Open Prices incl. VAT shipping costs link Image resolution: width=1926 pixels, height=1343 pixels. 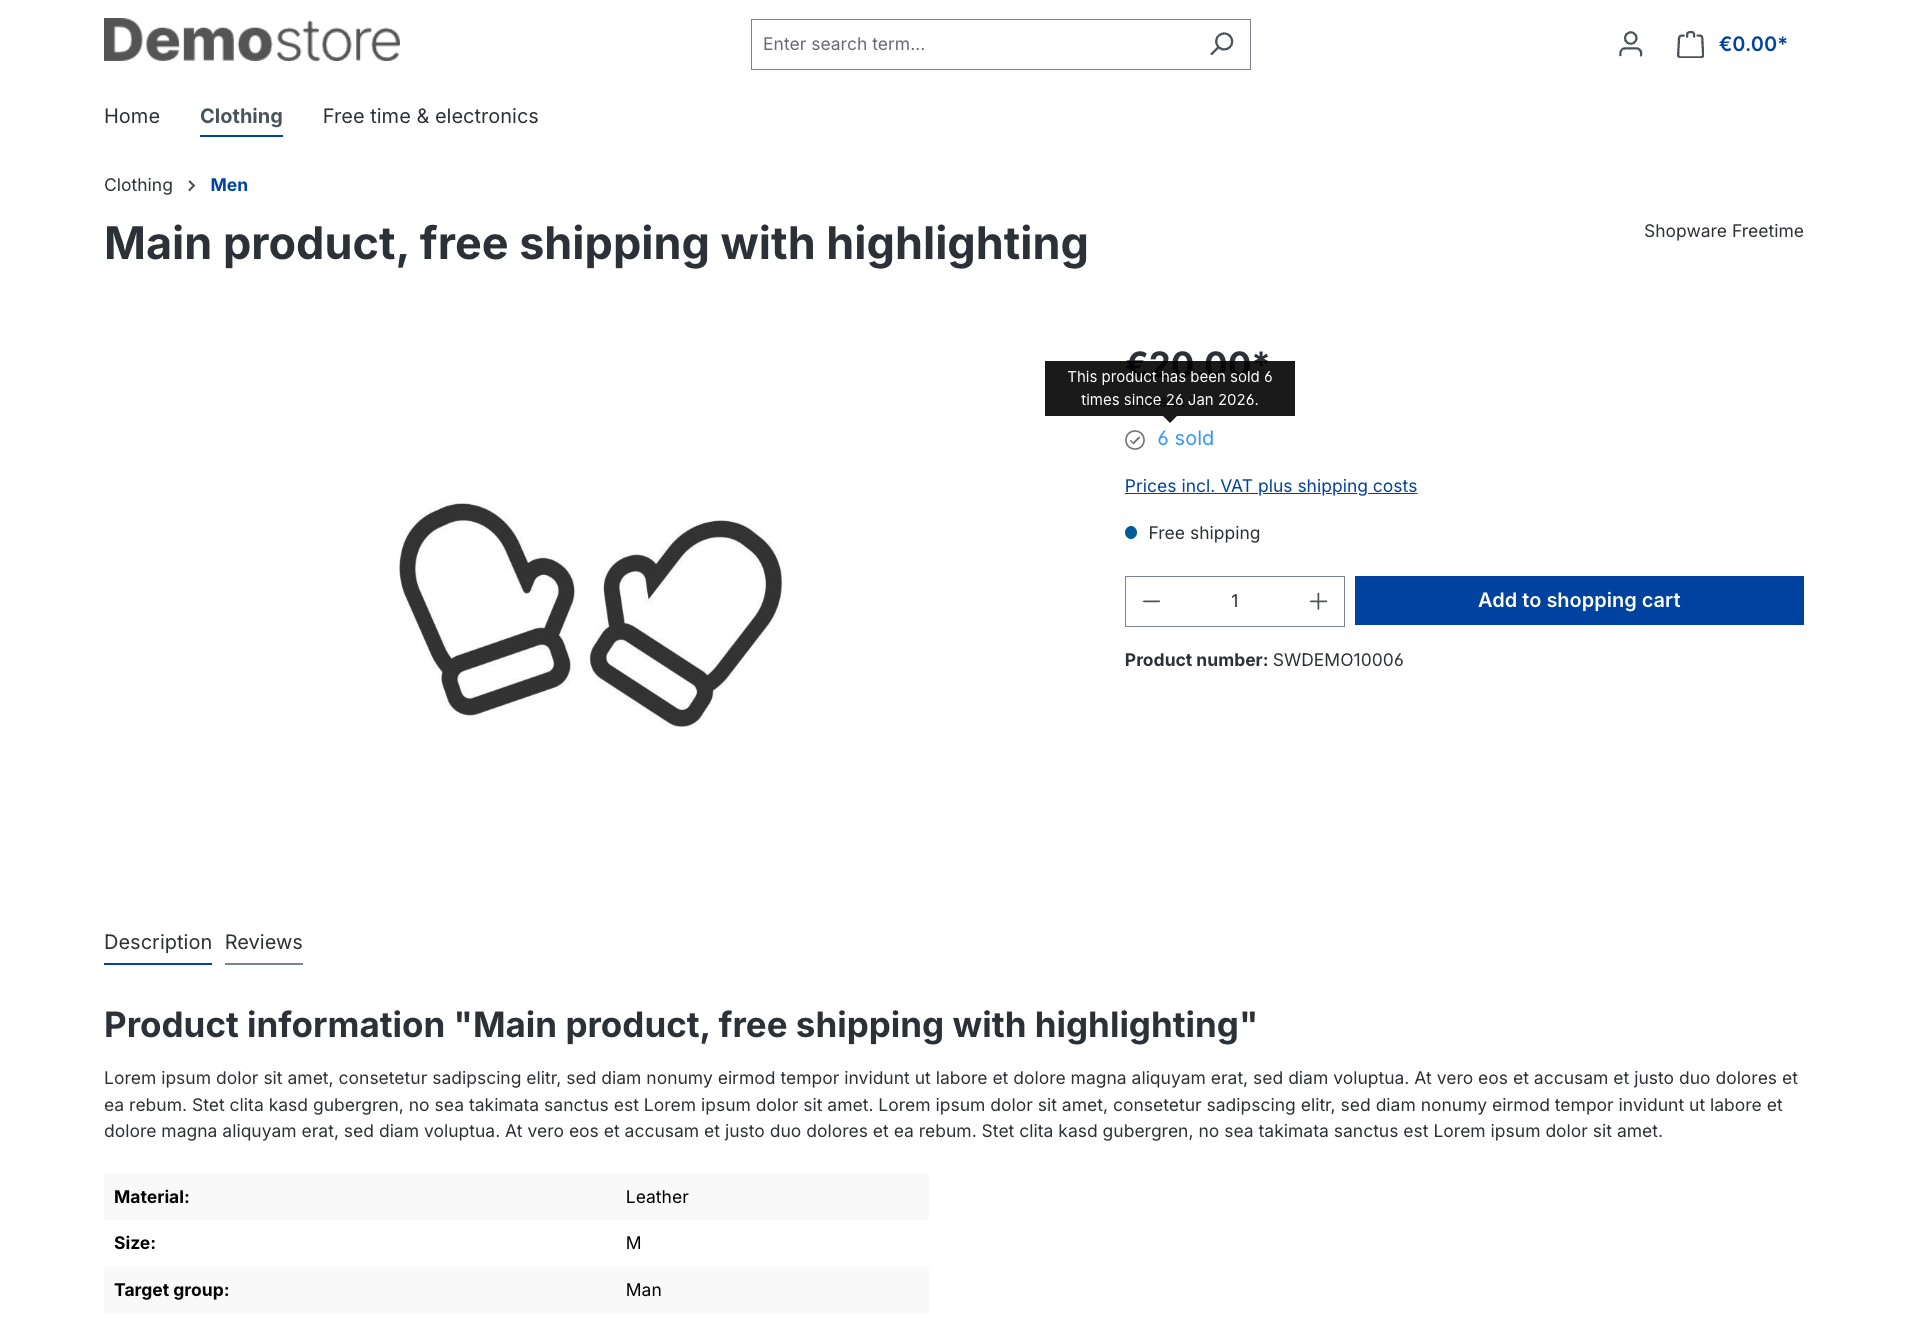click(x=1270, y=486)
